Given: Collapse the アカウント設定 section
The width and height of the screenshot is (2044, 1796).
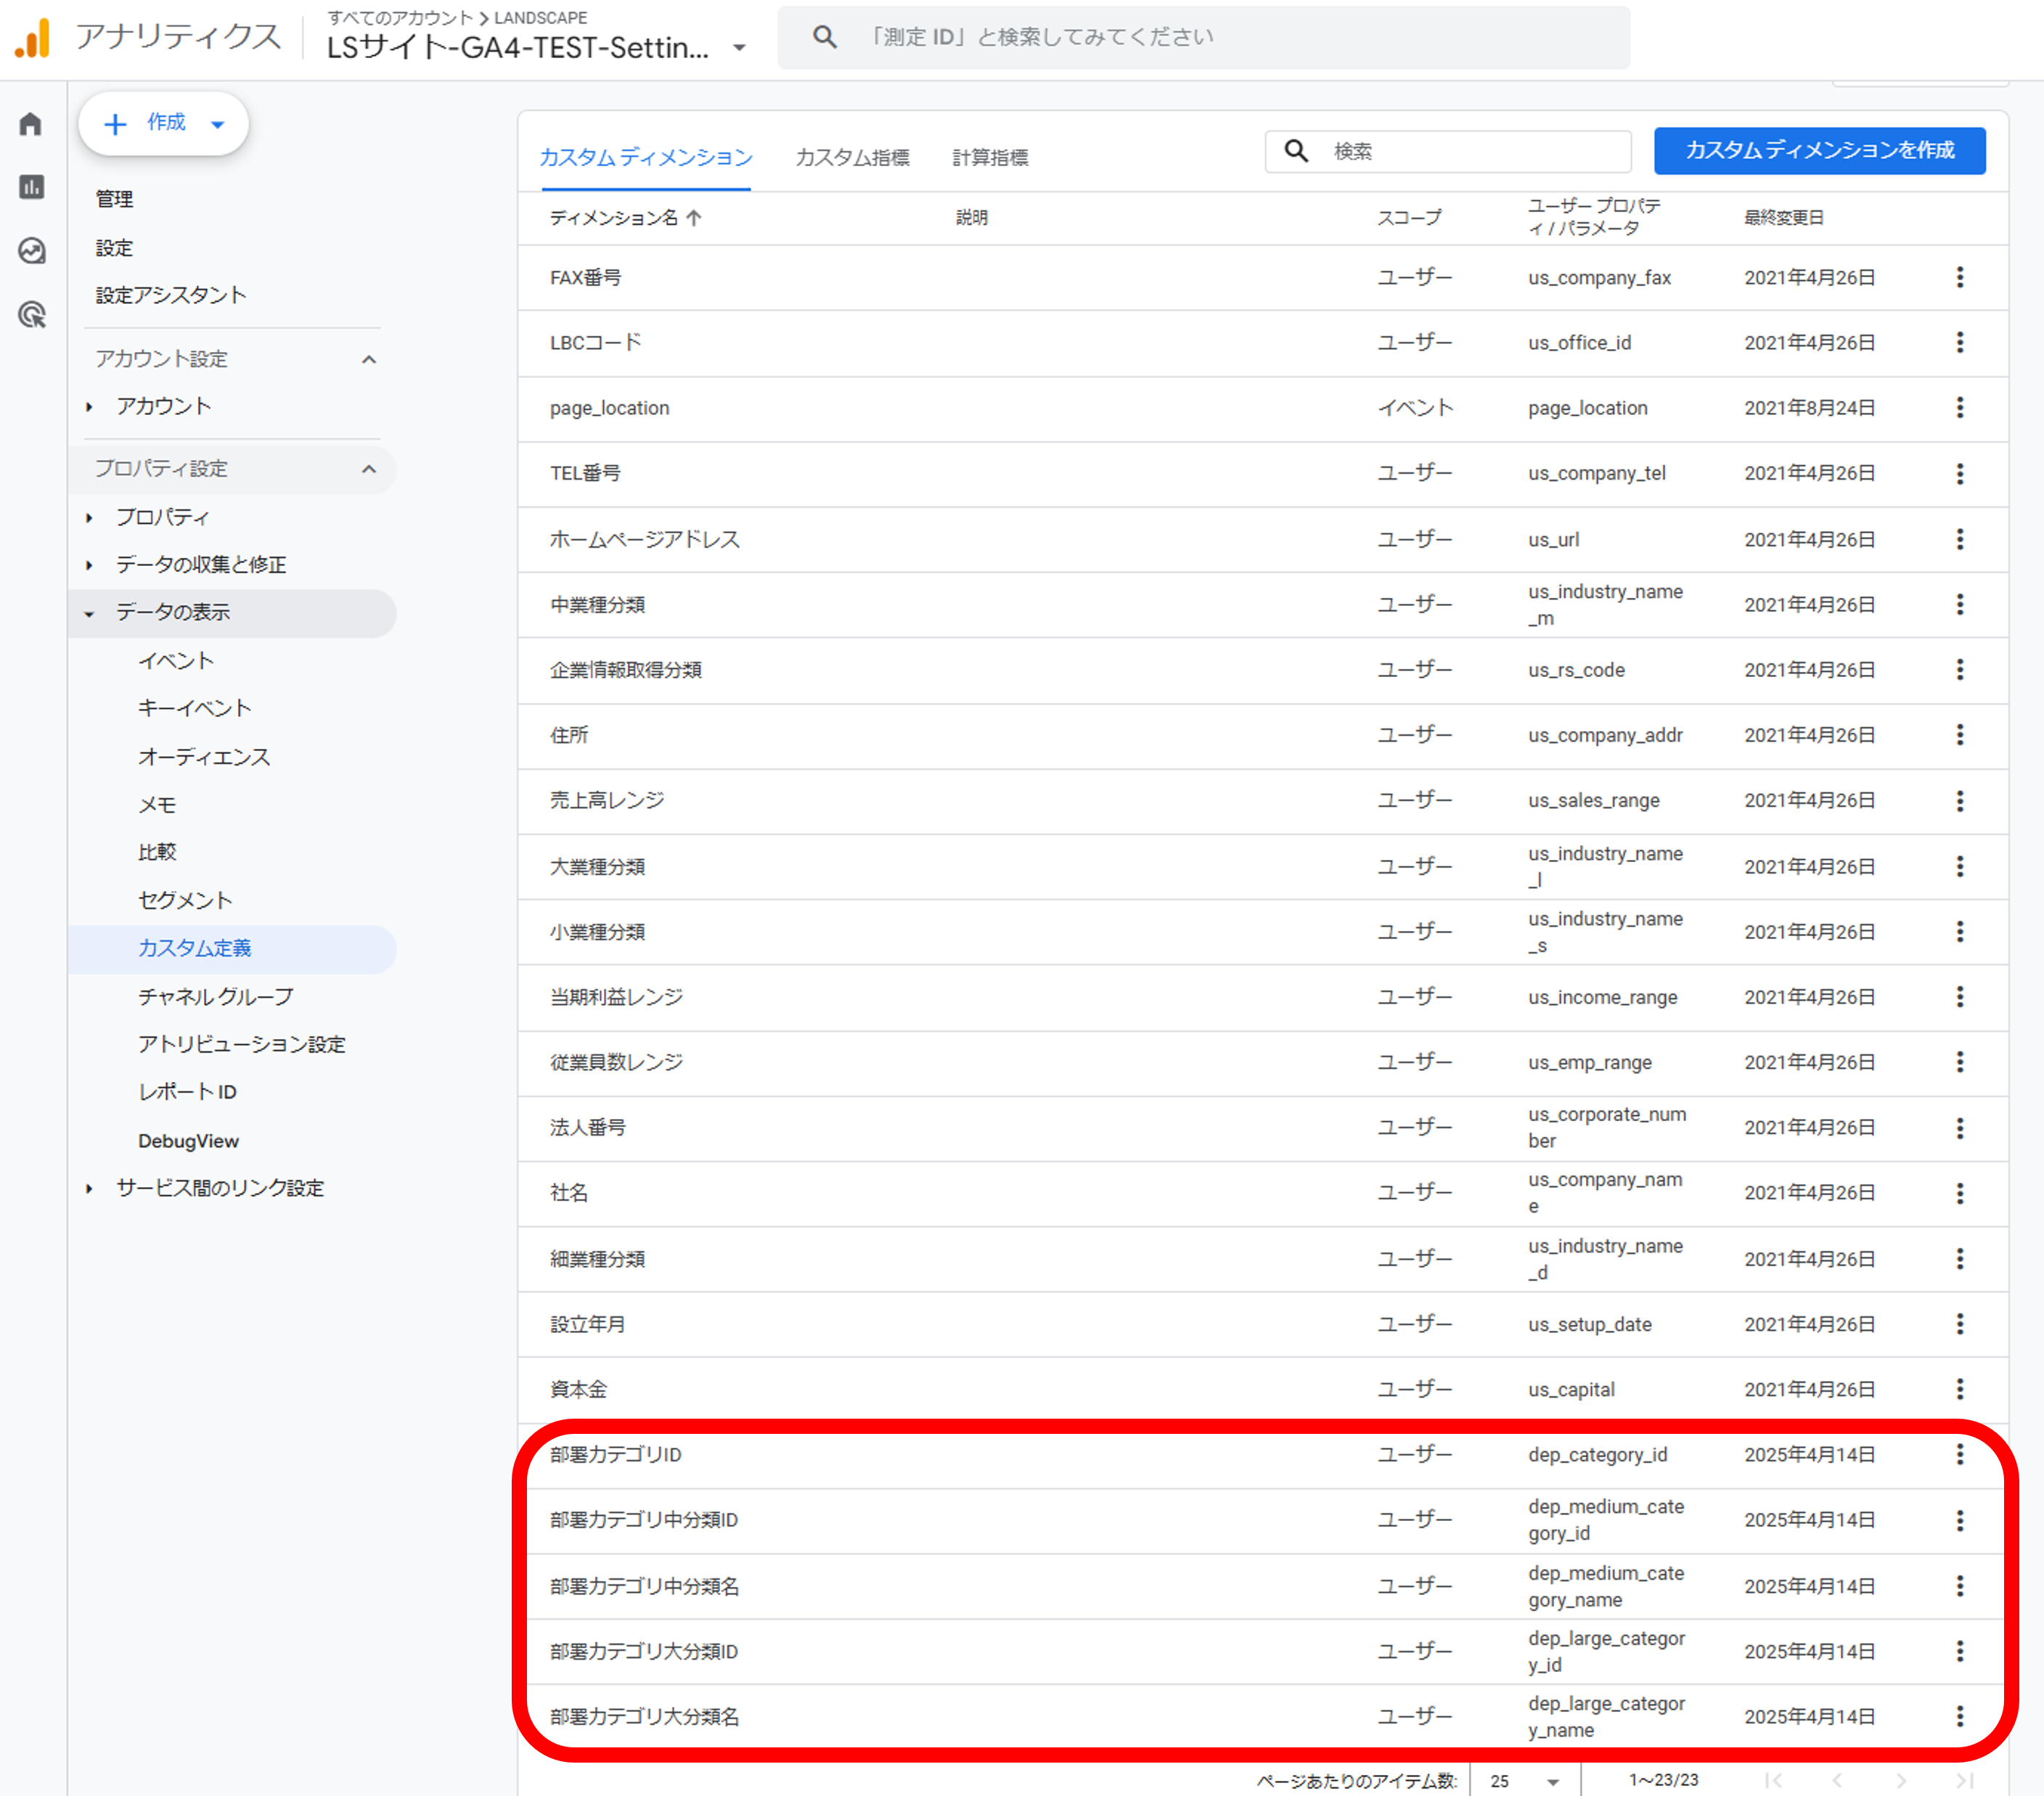Looking at the screenshot, I should point(369,359).
